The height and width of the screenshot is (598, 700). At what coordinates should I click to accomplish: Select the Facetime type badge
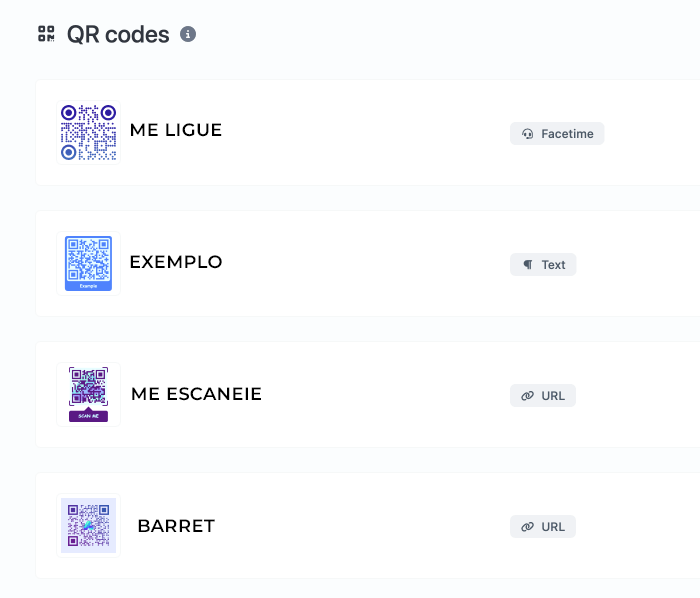click(557, 133)
